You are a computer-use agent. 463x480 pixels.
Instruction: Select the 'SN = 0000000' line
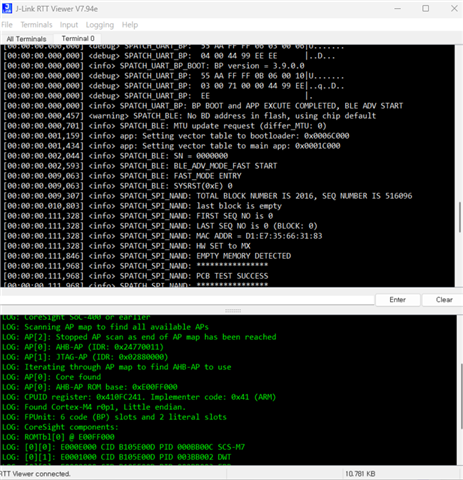(116, 156)
